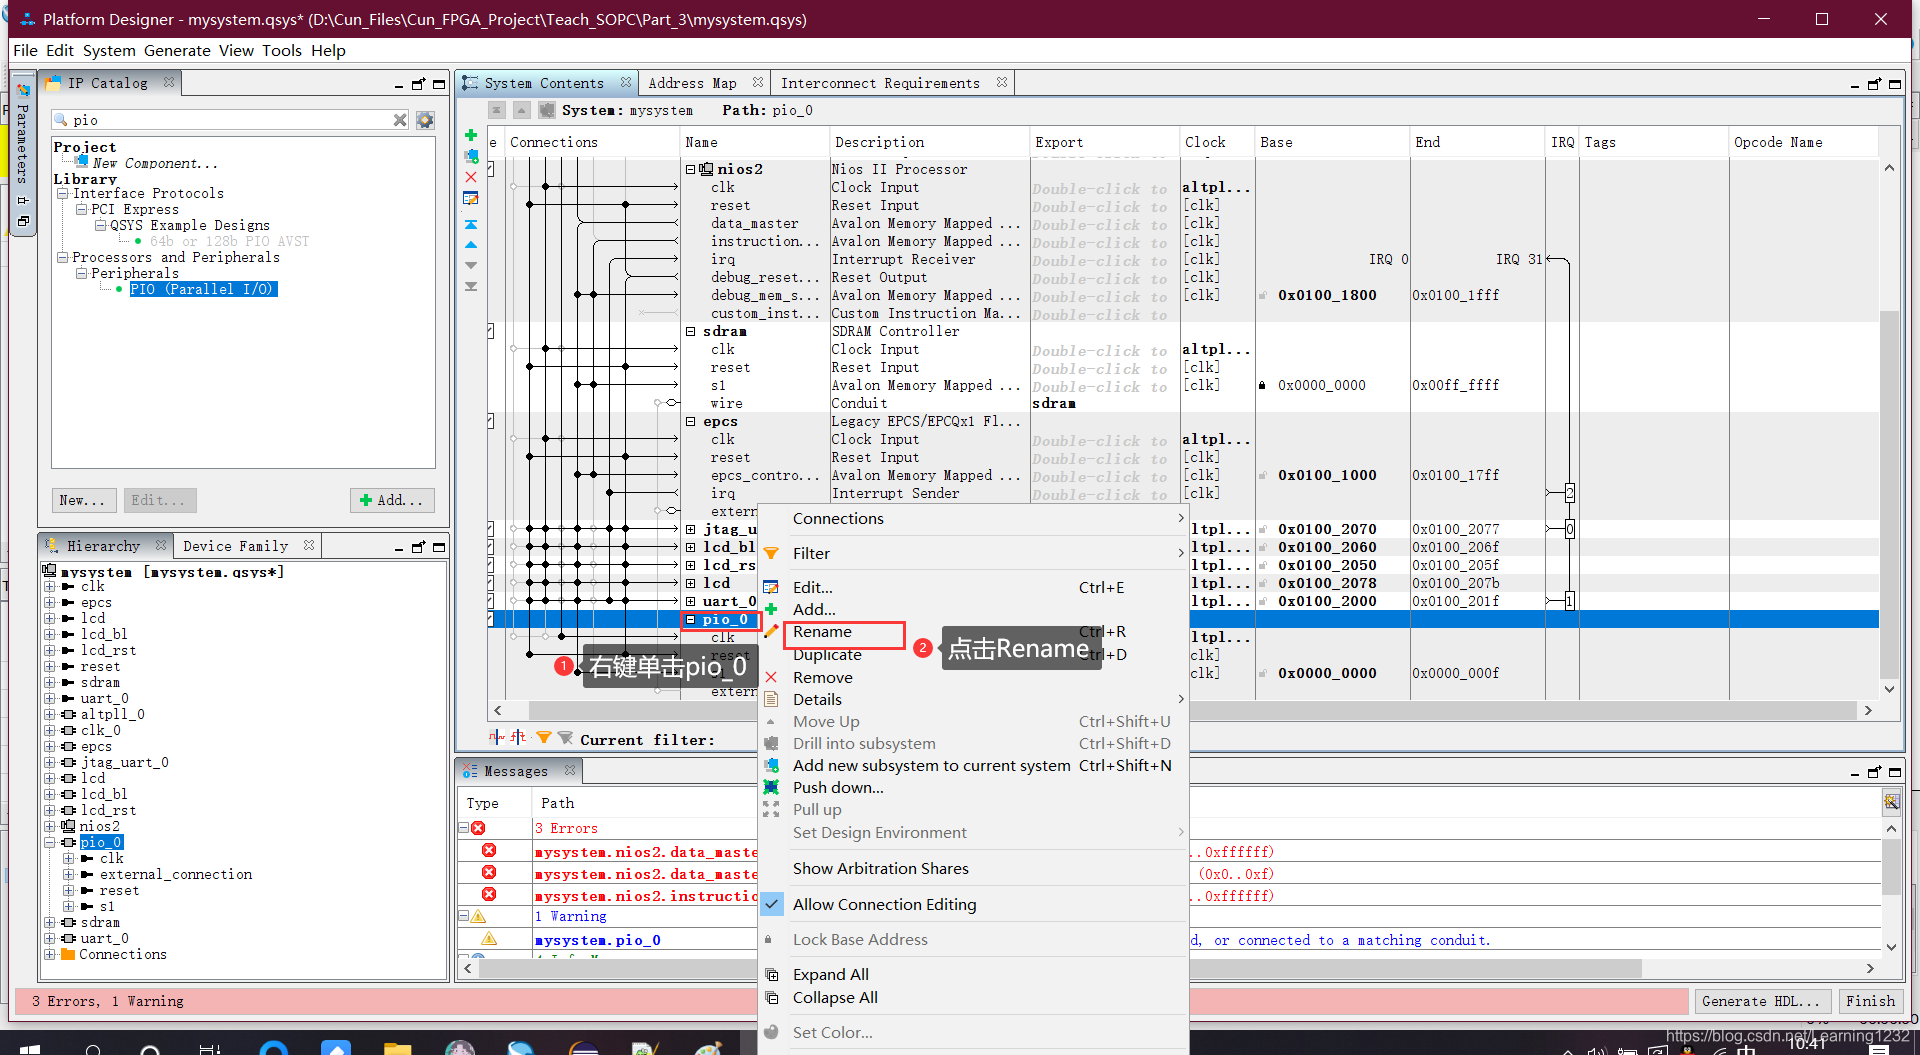Toggle the Use checkbox for jtag_uart row

pyautogui.click(x=491, y=529)
